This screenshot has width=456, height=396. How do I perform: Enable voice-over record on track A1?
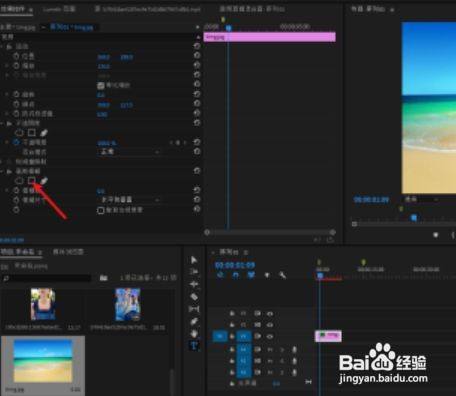pyautogui.click(x=294, y=349)
